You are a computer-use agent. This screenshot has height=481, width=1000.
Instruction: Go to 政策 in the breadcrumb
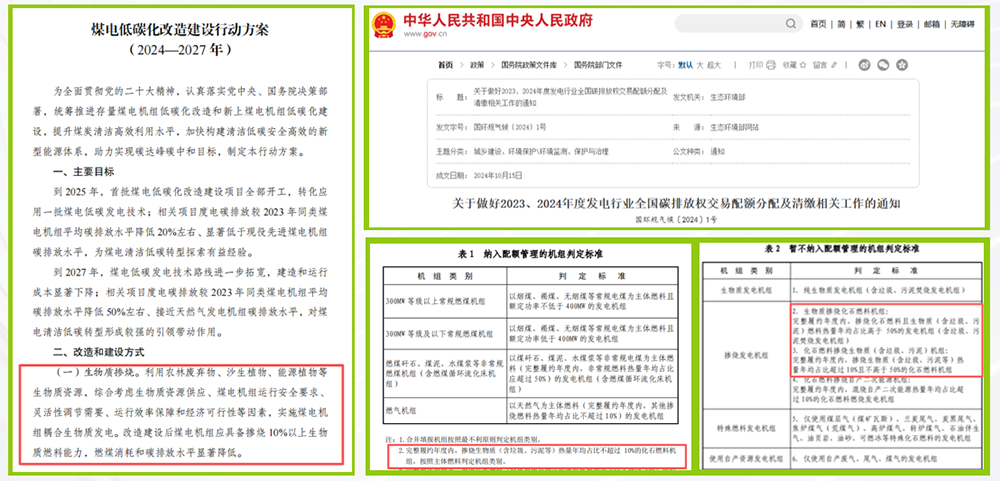478,65
